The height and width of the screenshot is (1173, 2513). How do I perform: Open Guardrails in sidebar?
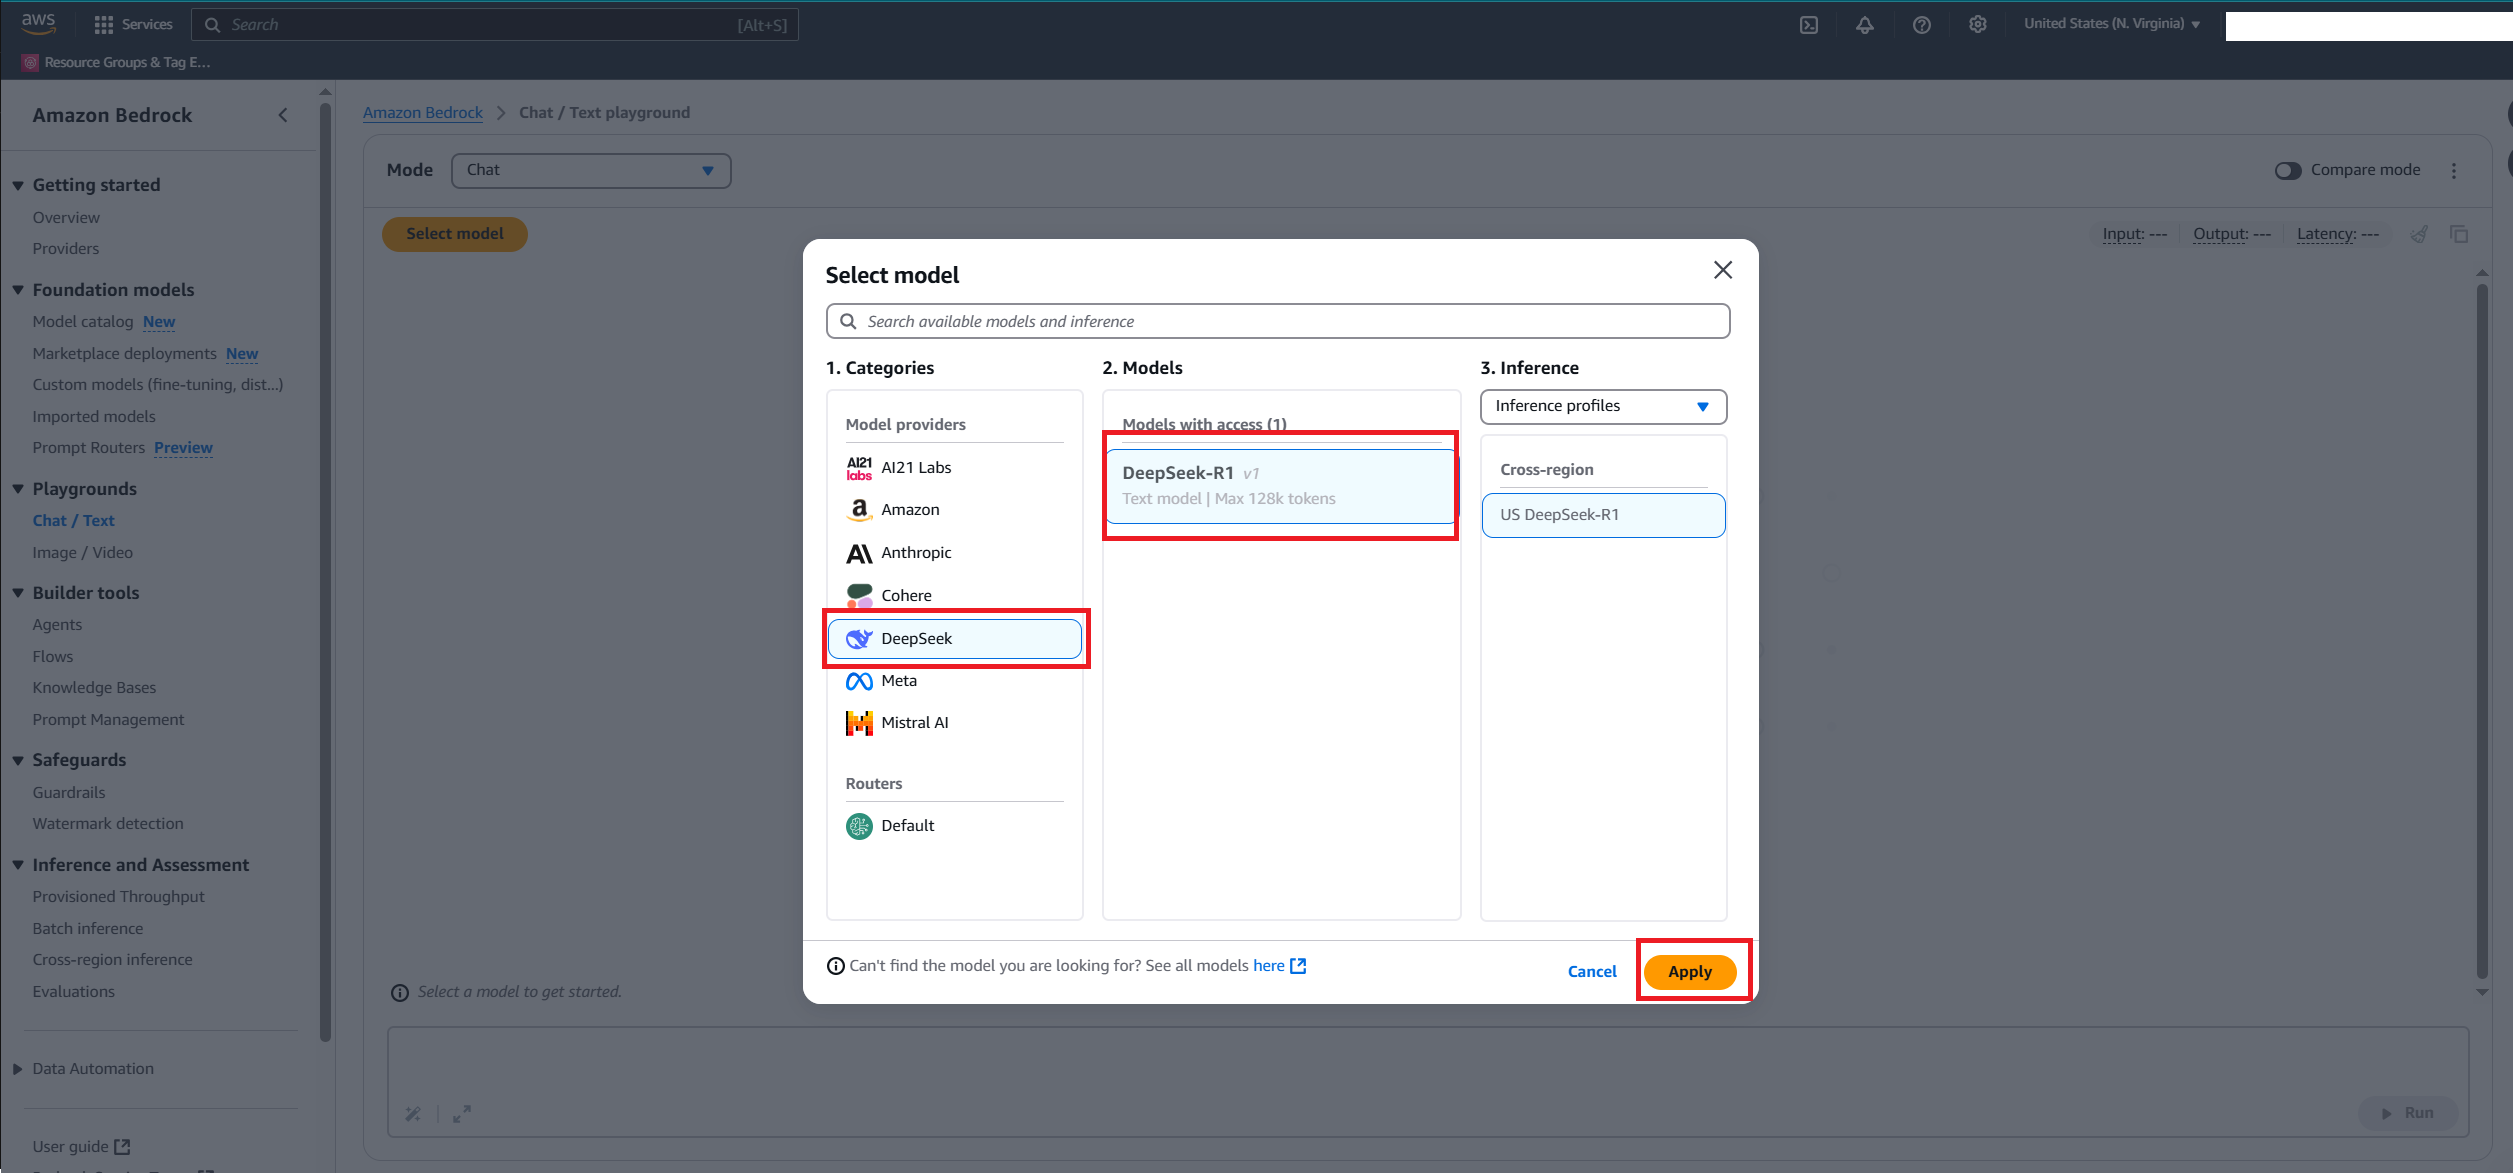coord(68,793)
